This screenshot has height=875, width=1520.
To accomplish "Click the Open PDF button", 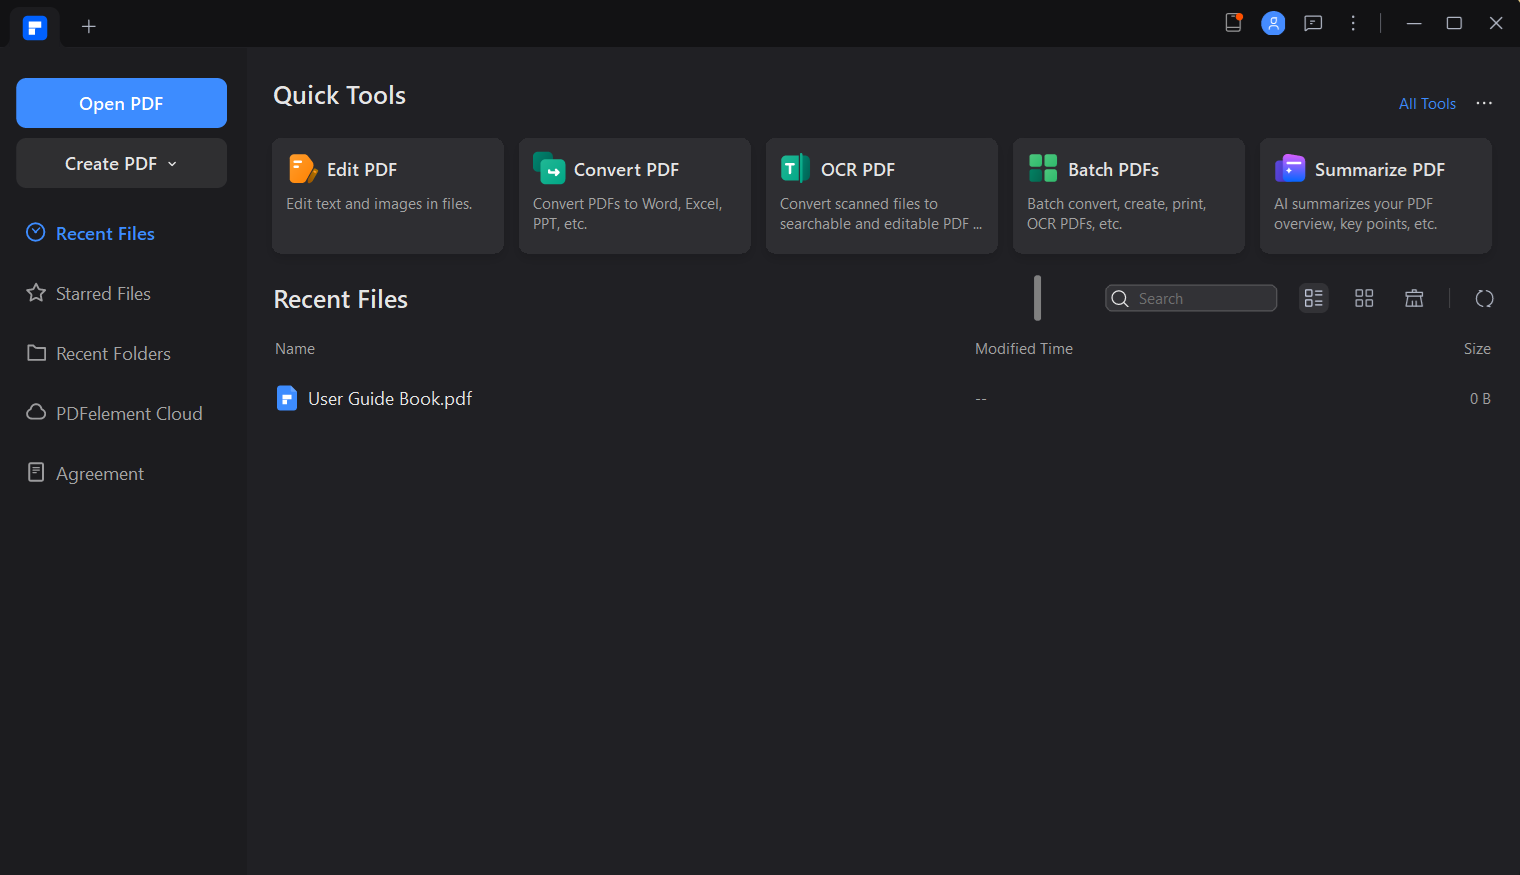I will 121,103.
